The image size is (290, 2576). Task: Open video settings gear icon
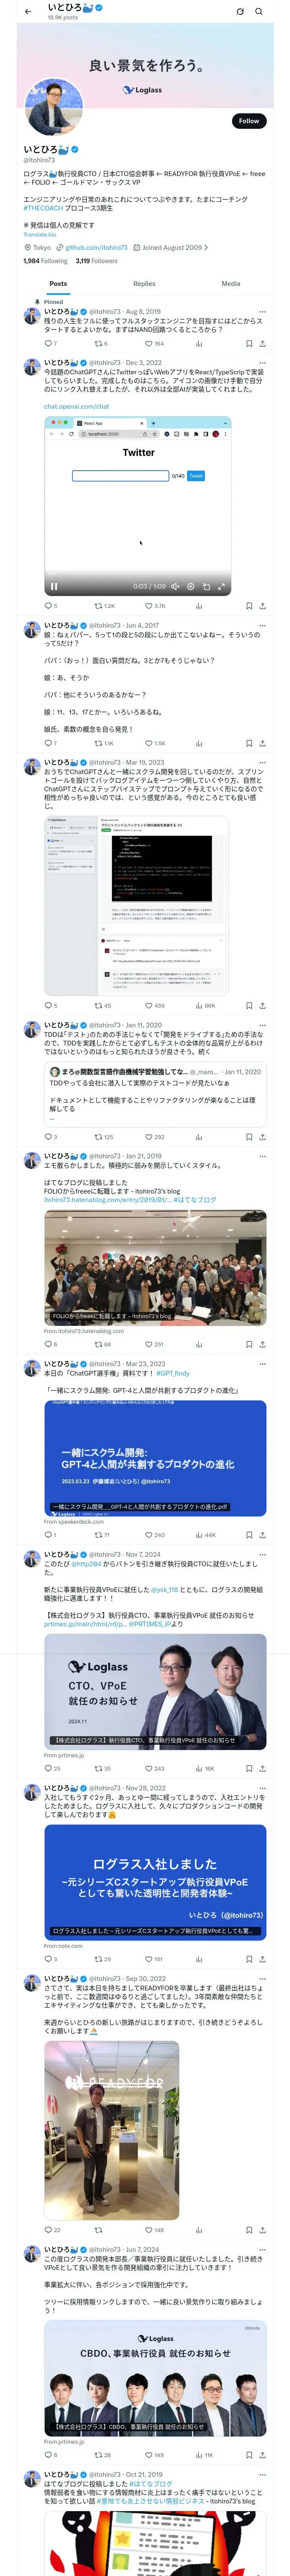tap(190, 587)
